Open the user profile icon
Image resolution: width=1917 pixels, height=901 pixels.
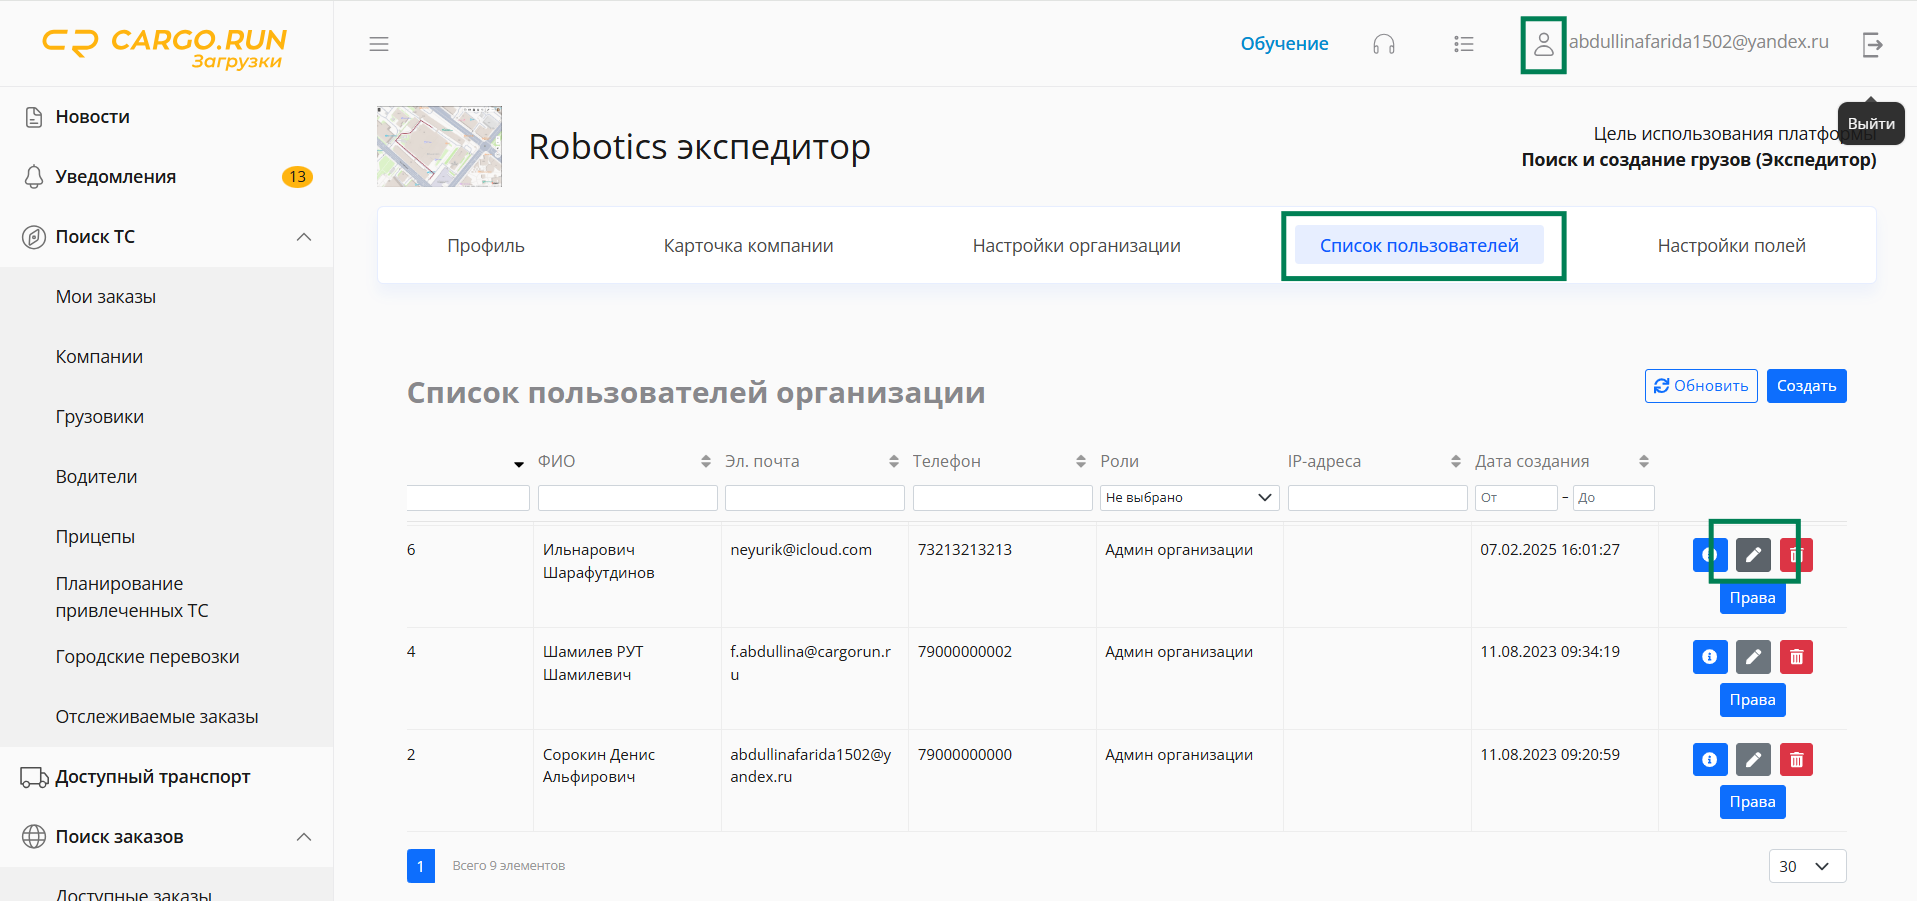pos(1543,44)
